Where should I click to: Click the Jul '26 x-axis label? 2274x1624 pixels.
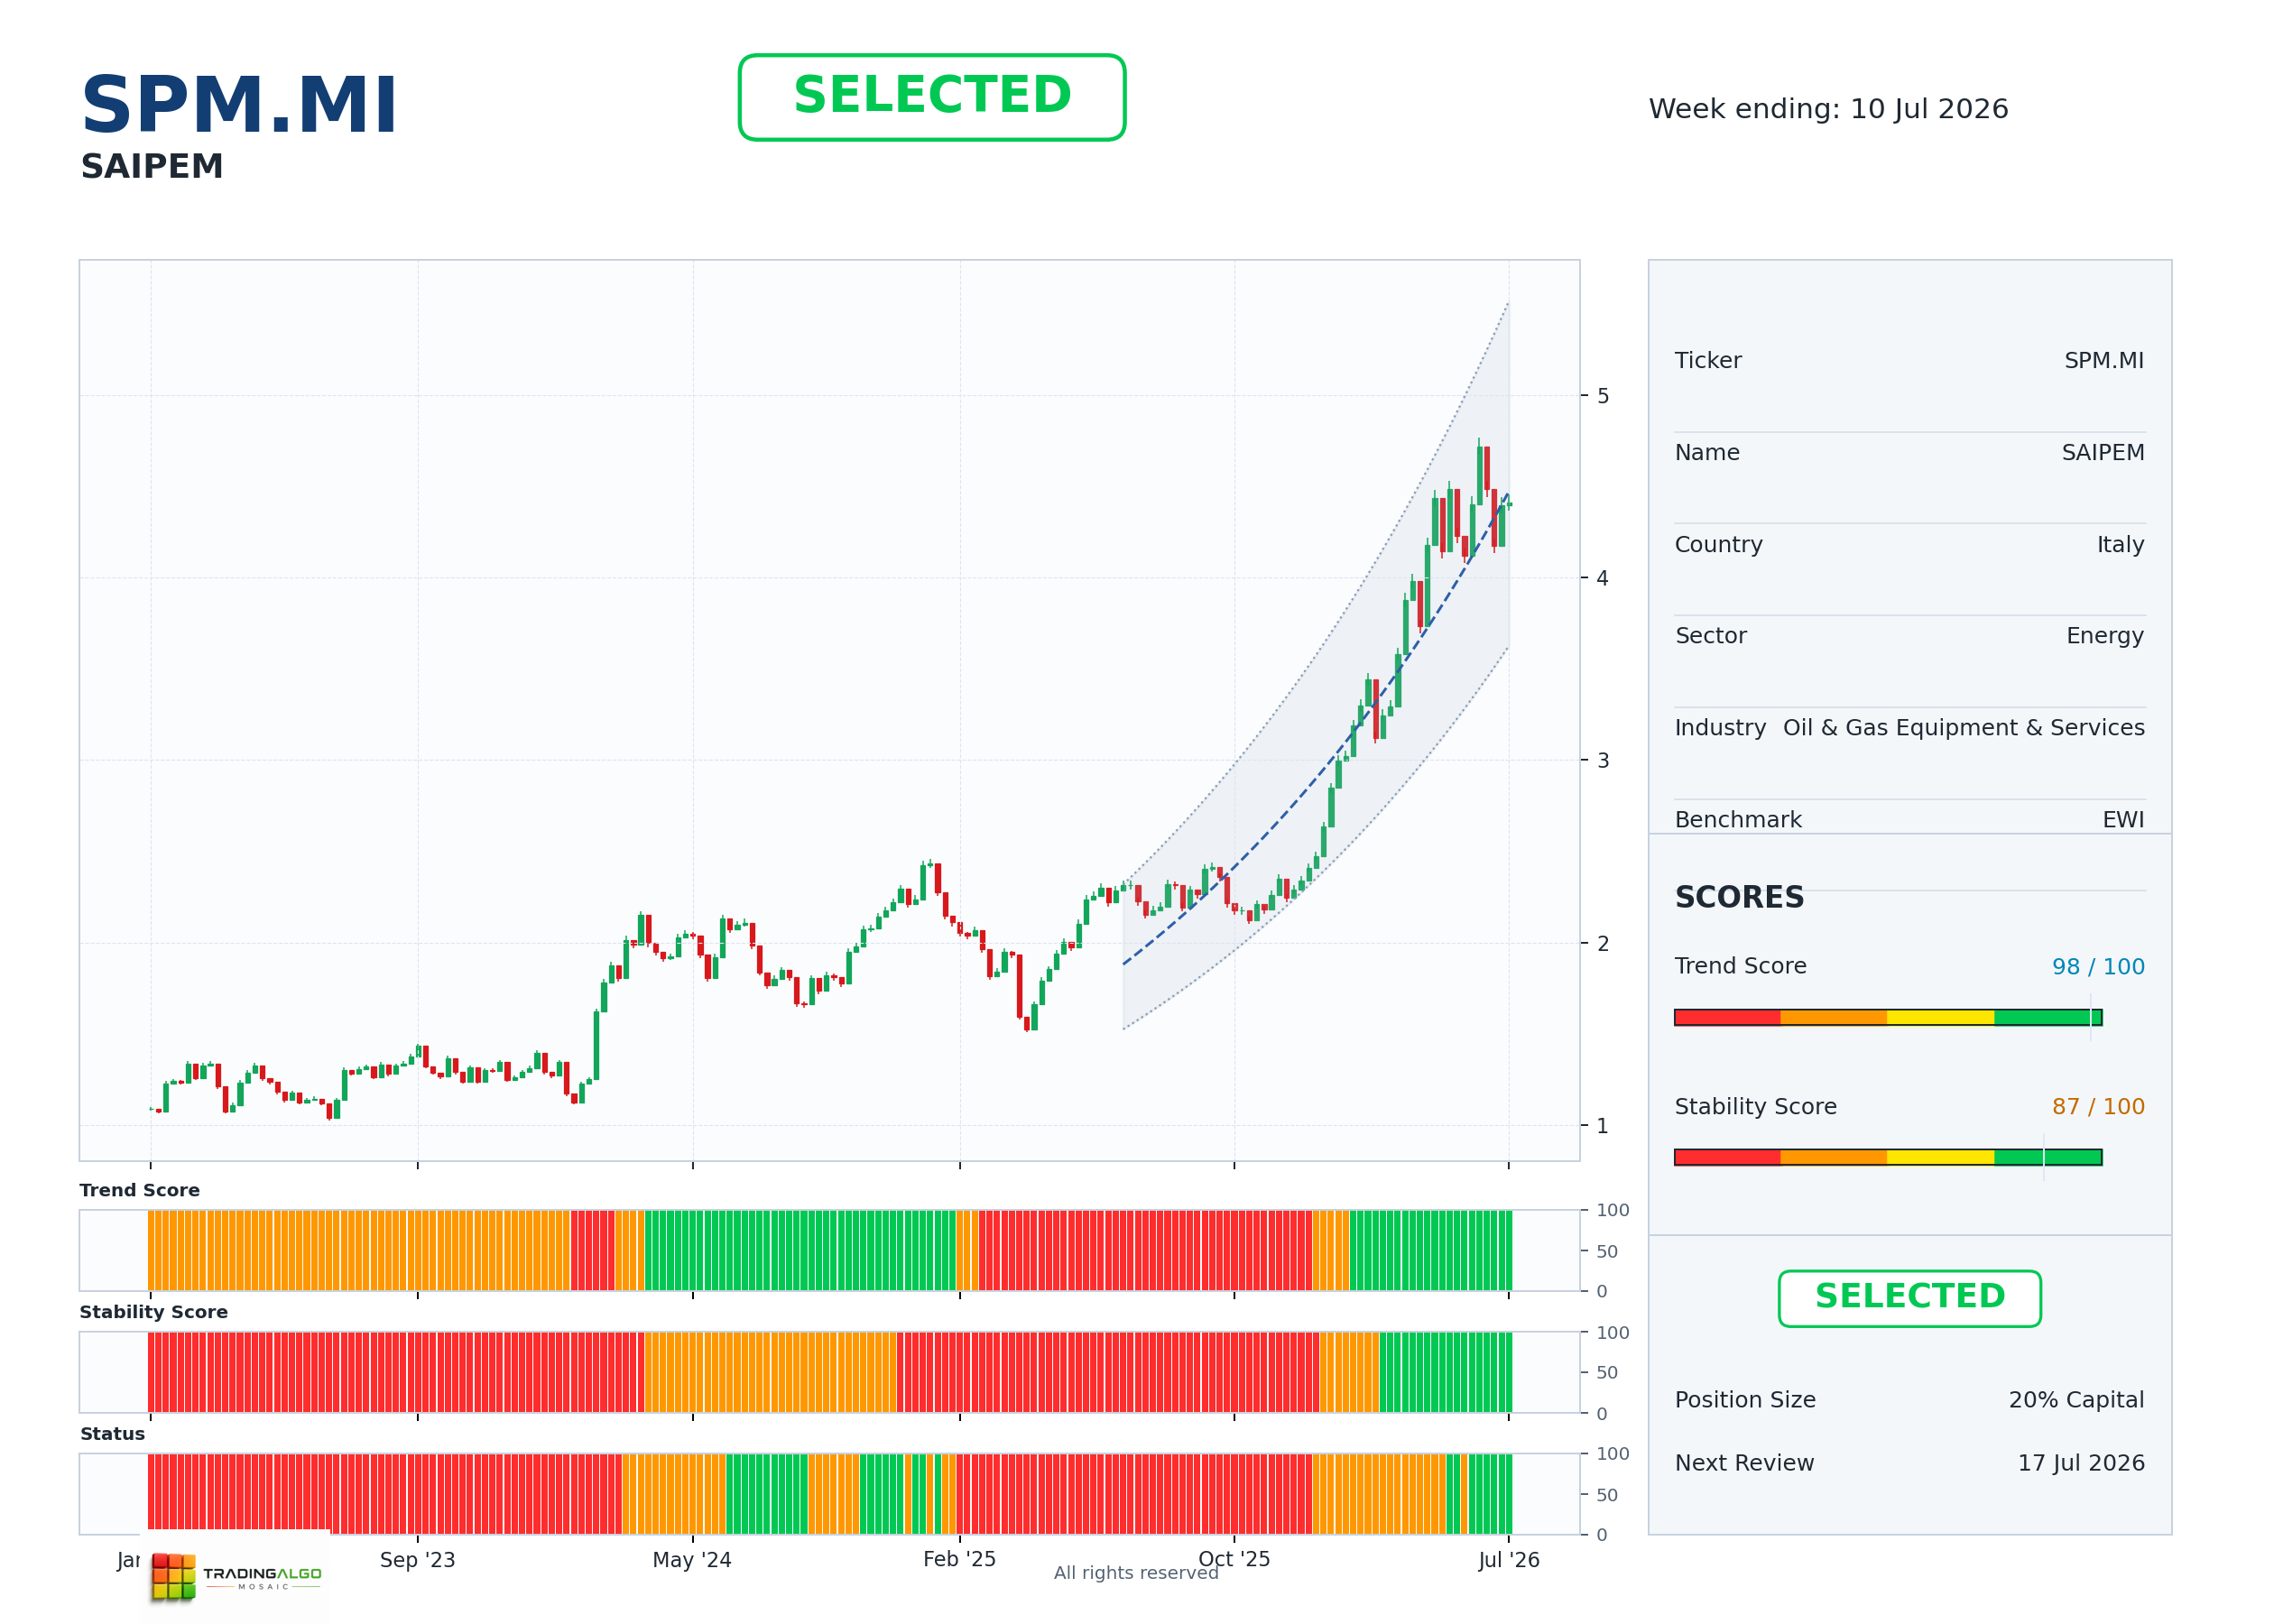coord(1509,1560)
